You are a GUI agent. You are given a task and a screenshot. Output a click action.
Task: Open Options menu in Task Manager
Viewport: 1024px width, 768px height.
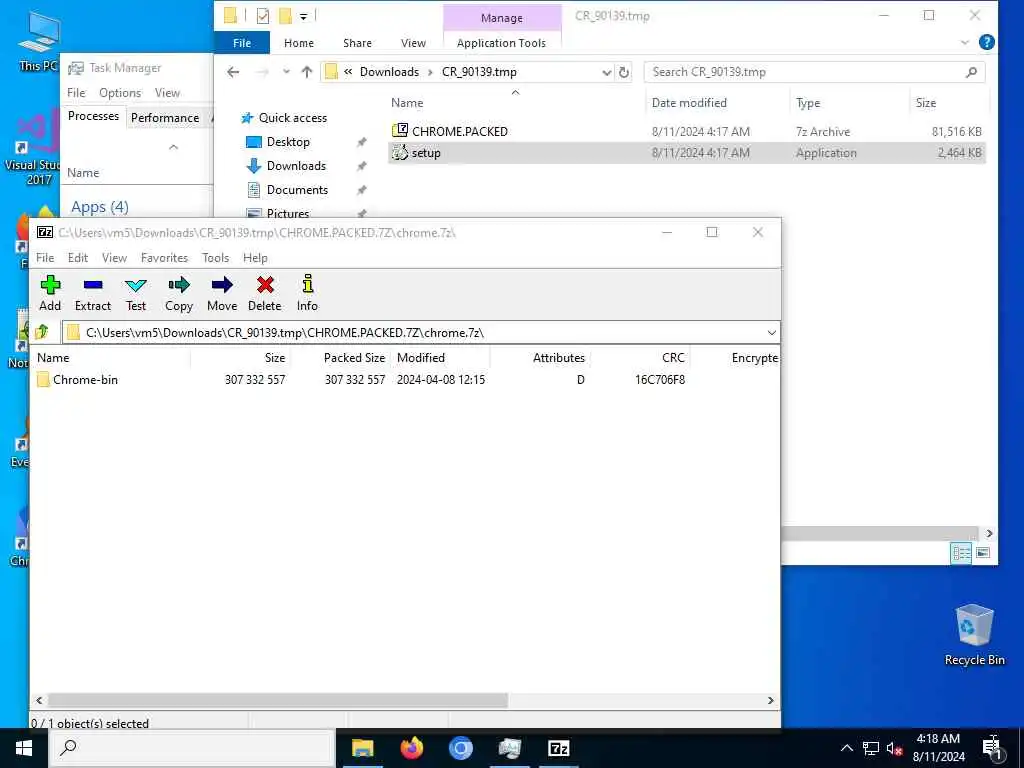[x=120, y=93]
